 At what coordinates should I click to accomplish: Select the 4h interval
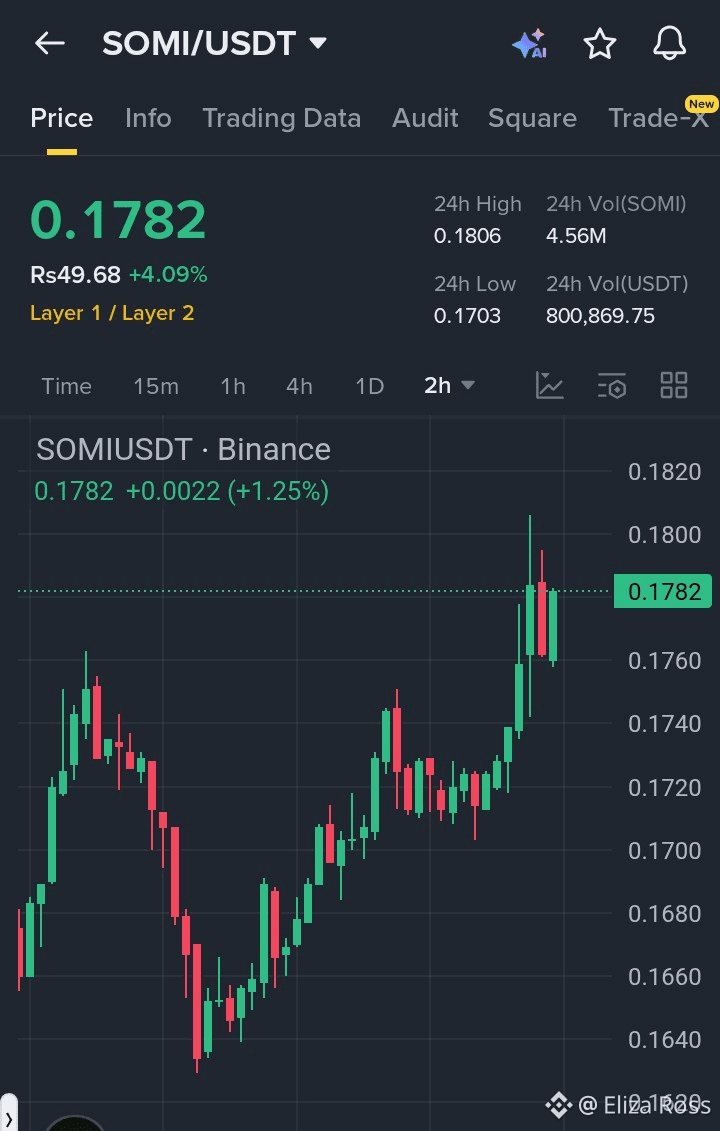299,386
